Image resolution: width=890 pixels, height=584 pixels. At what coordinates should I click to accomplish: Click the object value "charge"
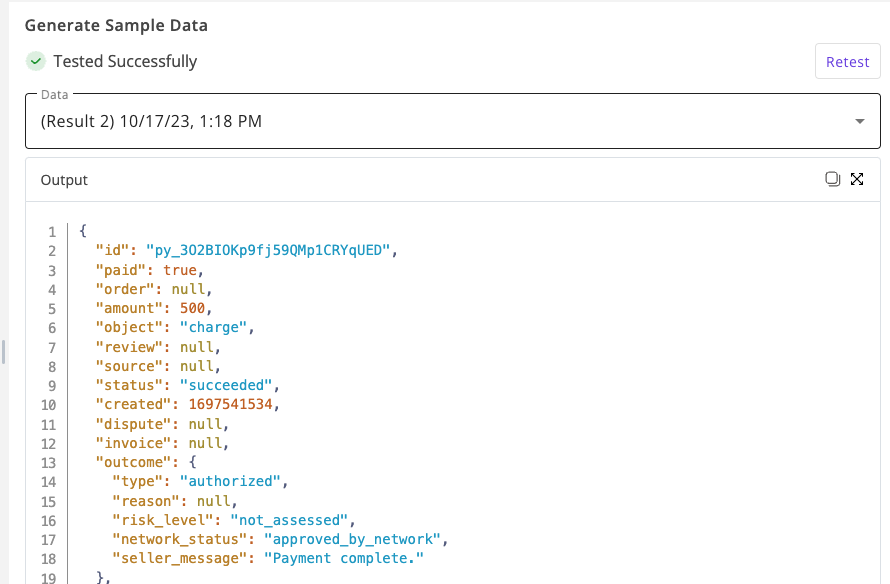point(213,327)
